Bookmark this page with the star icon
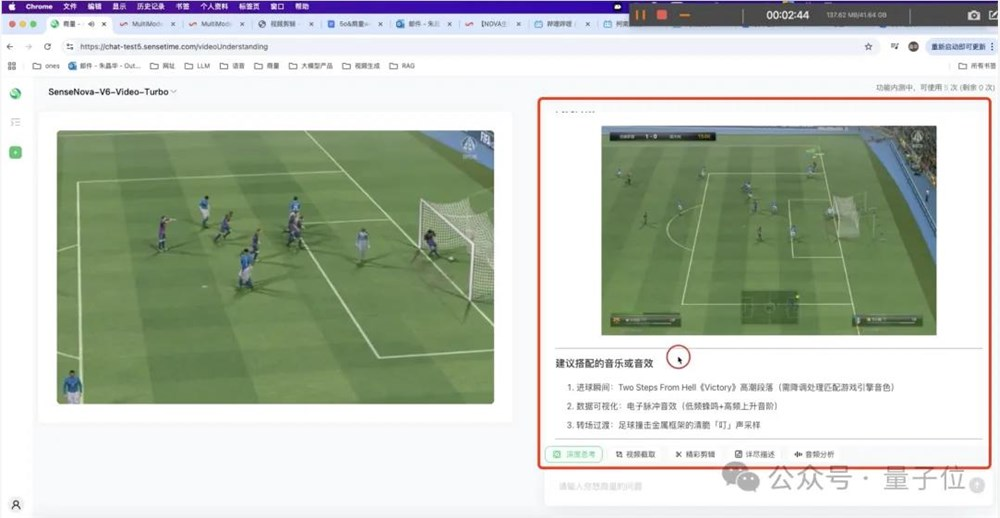This screenshot has width=1000, height=518. [x=868, y=47]
